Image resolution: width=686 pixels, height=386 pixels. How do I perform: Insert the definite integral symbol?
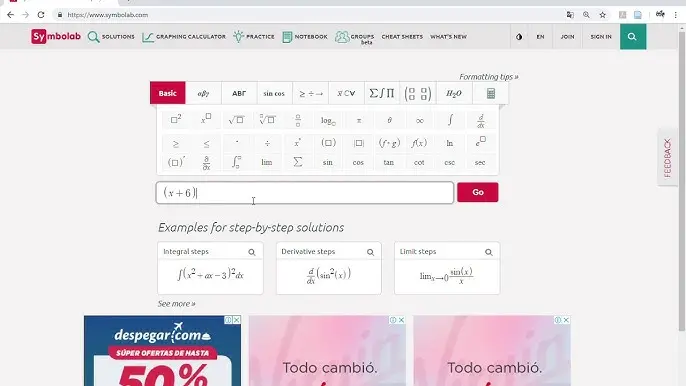click(237, 162)
